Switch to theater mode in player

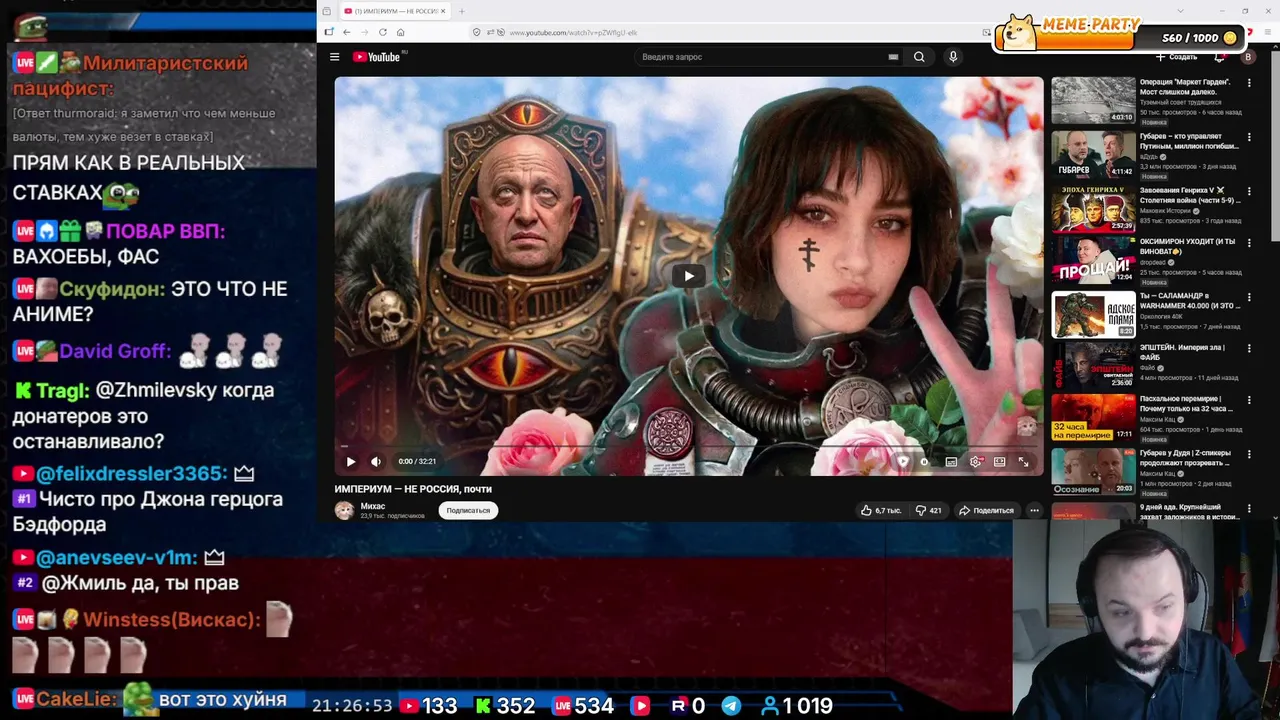999,461
